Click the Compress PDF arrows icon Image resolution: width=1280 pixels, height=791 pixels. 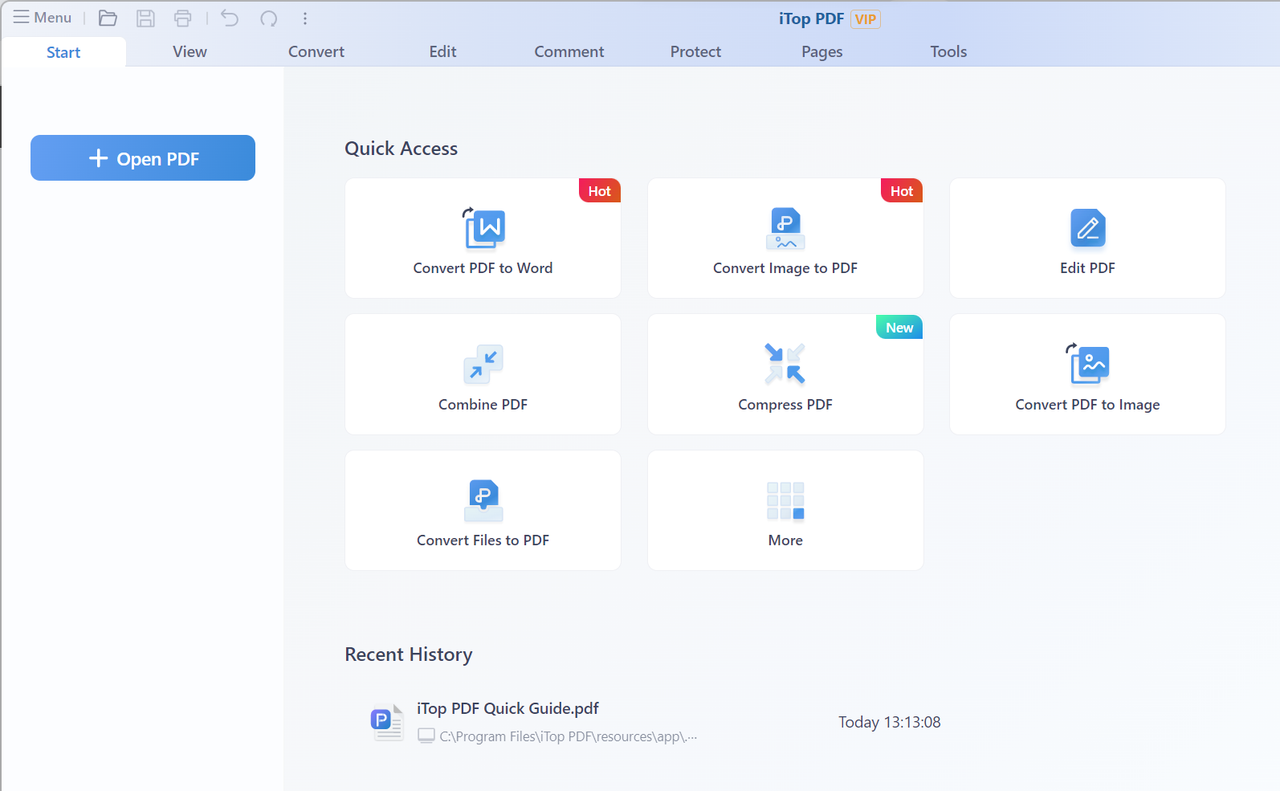point(785,364)
